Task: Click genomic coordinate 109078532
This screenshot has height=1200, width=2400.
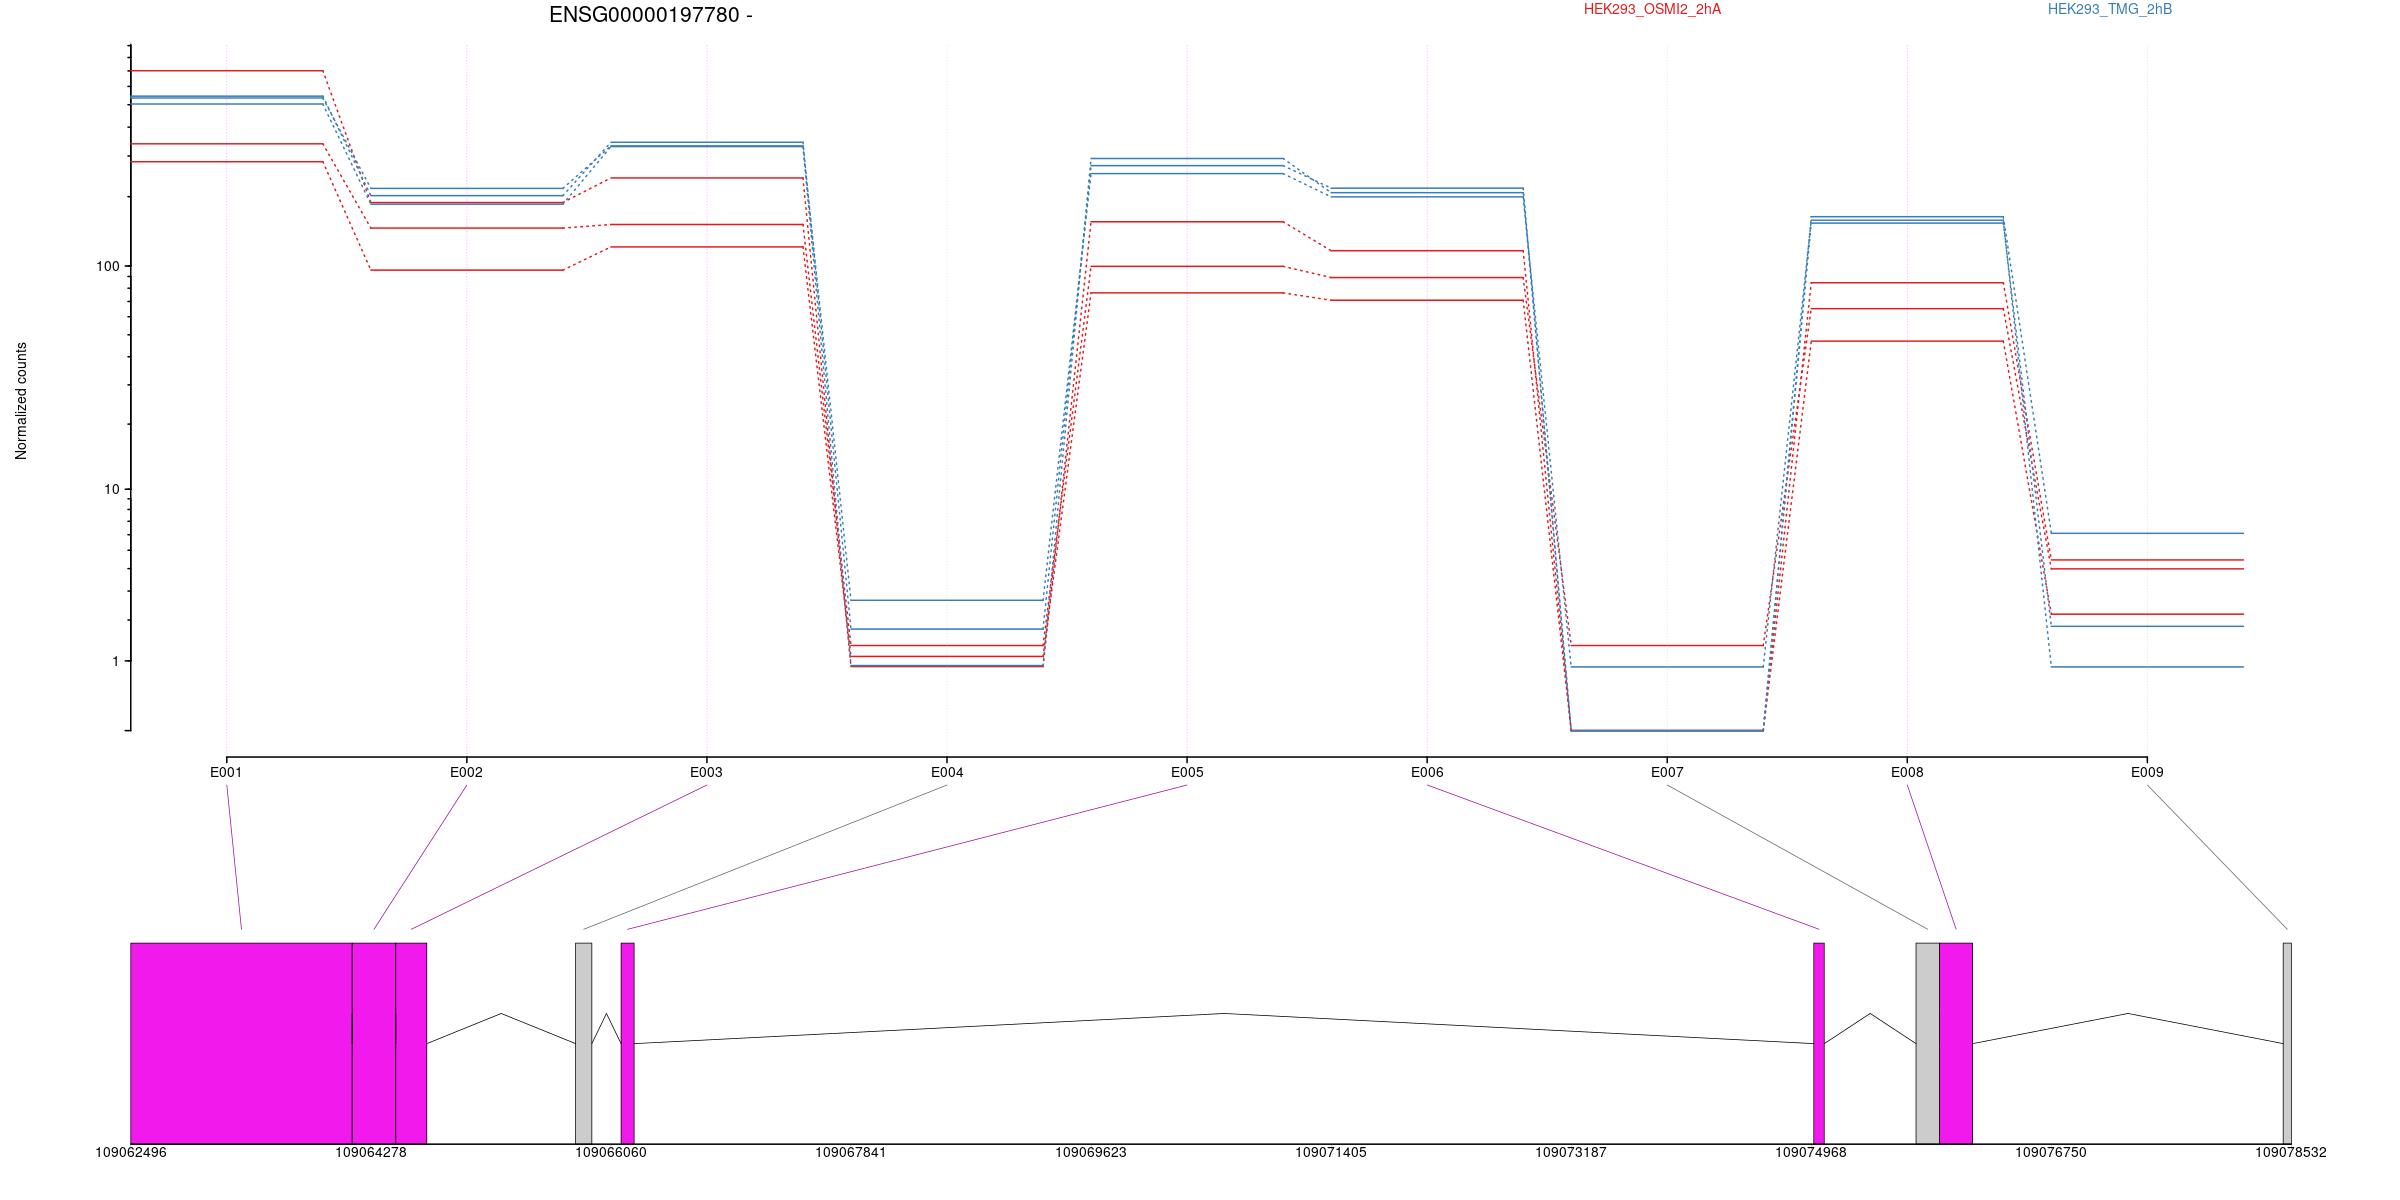Action: [x=2291, y=1152]
